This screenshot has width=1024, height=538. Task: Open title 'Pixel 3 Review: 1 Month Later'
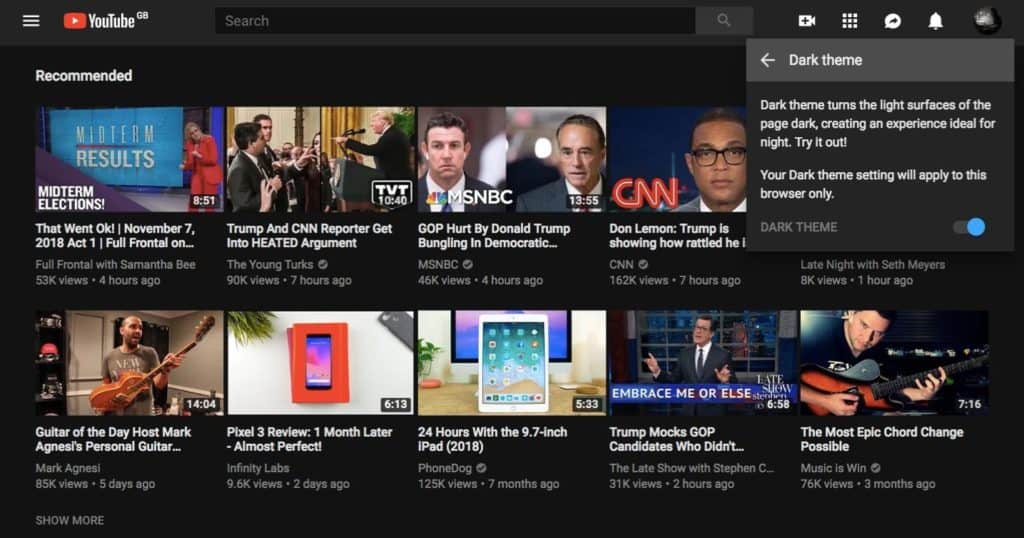click(310, 439)
